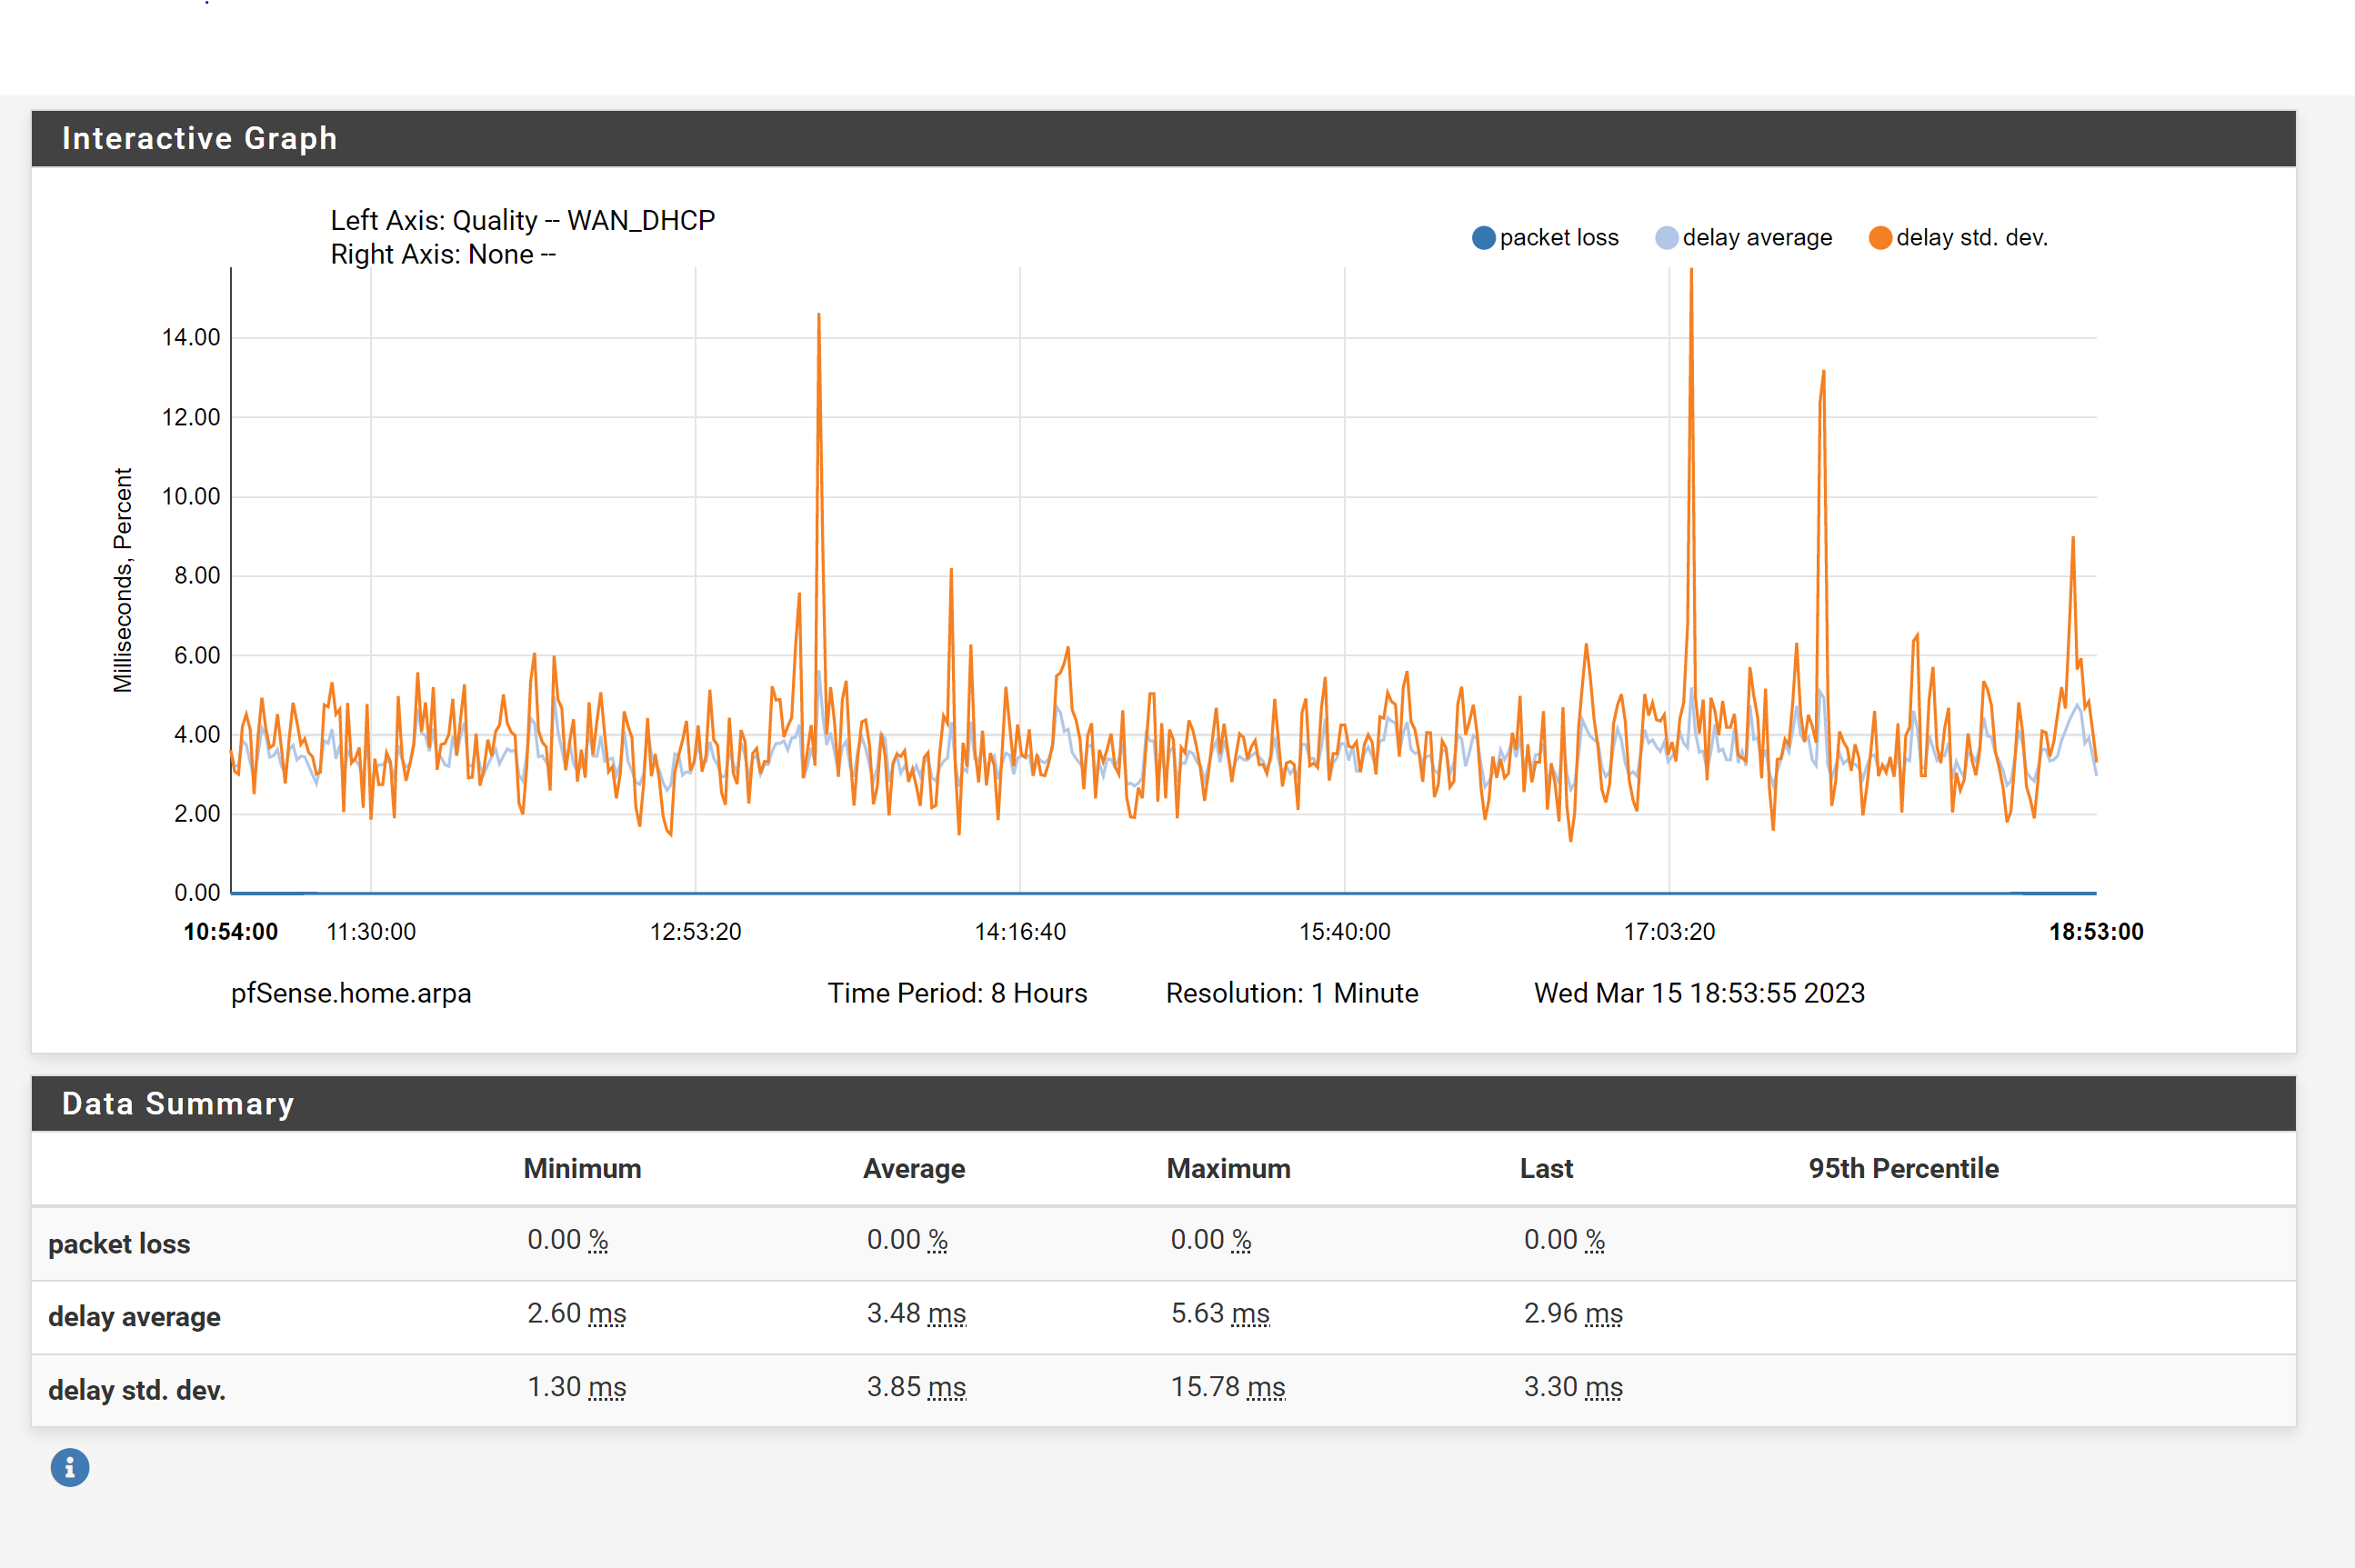Click the Interactive Graph panel header
2355x1568 pixels.
(x=1163, y=138)
